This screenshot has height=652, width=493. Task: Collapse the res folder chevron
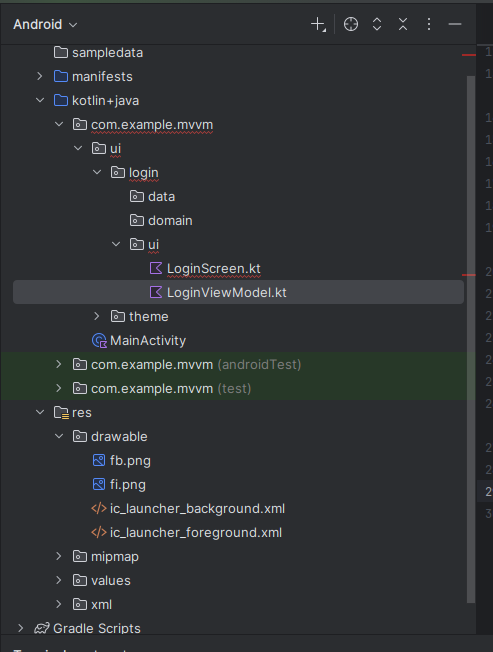40,412
